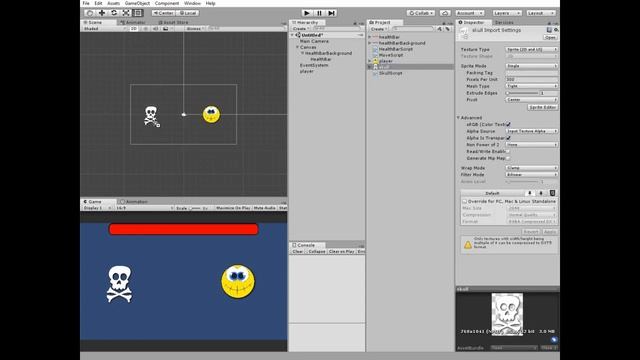Viewport: 640px width, 360px height.
Task: Open the Layers dropdown
Action: point(507,13)
